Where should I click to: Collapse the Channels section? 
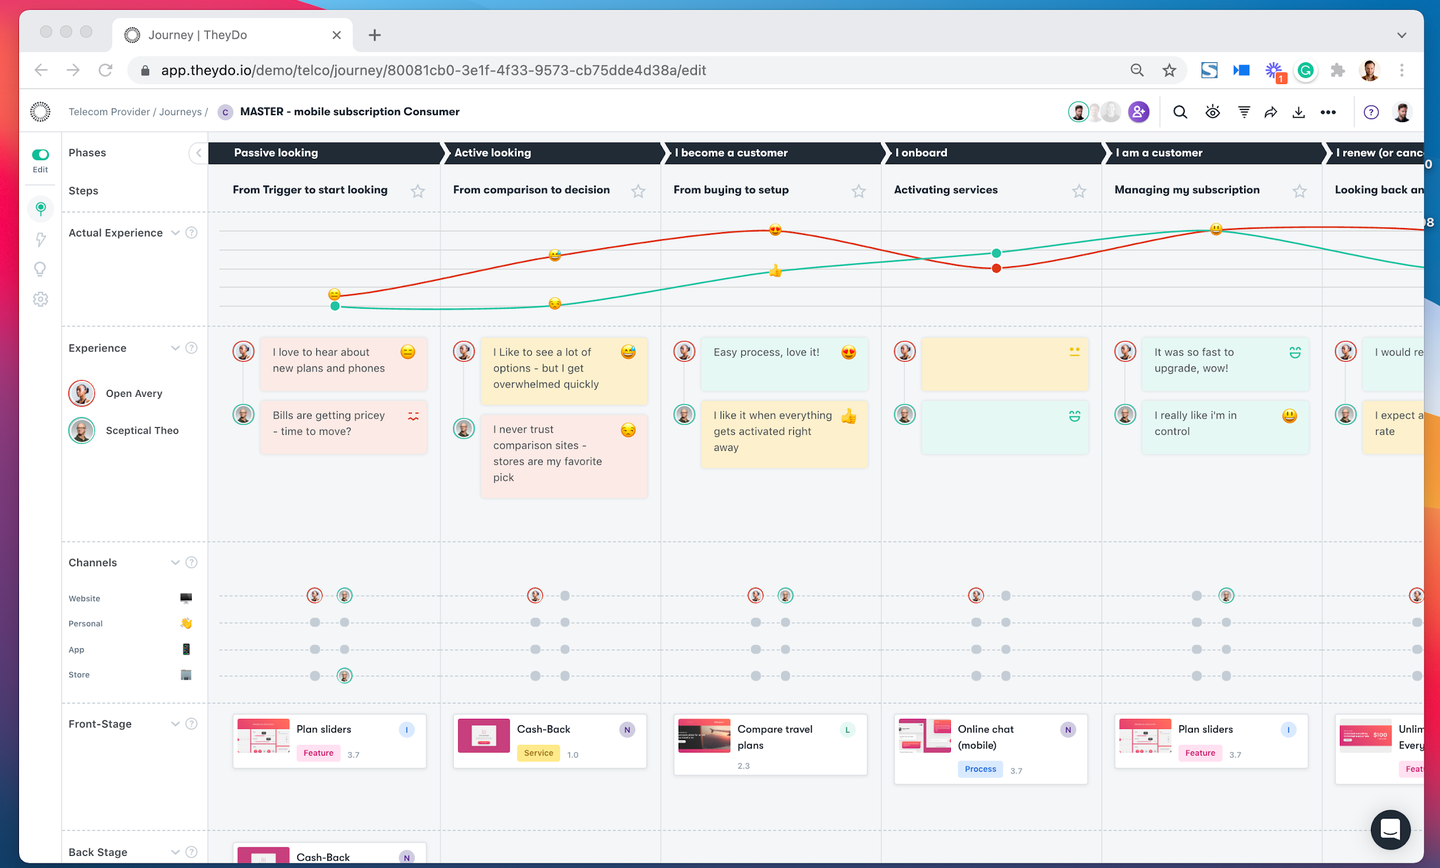pos(174,562)
